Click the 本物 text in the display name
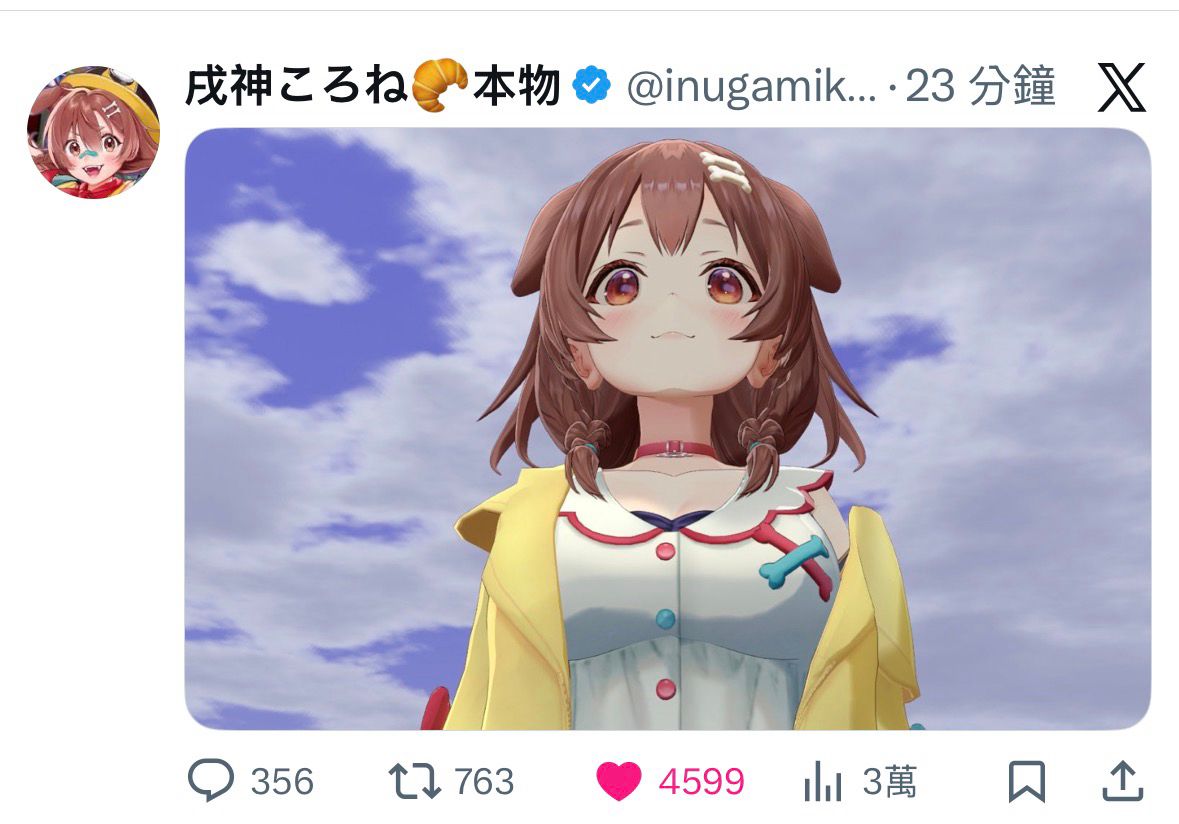Screen dimensions: 1179x824 pyautogui.click(x=517, y=86)
